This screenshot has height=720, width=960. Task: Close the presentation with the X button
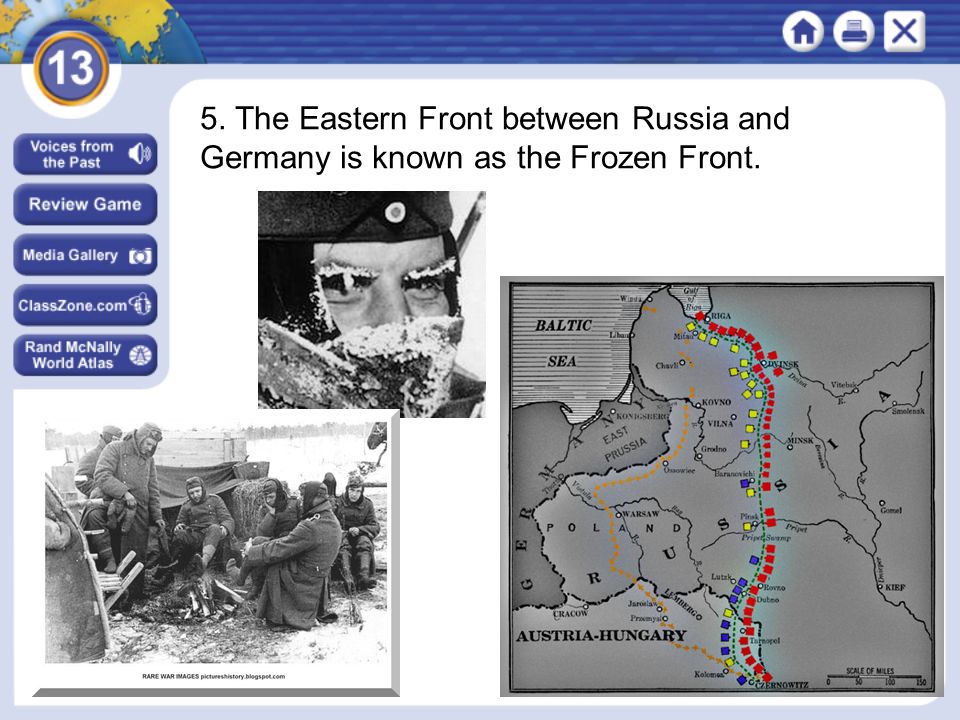904,31
